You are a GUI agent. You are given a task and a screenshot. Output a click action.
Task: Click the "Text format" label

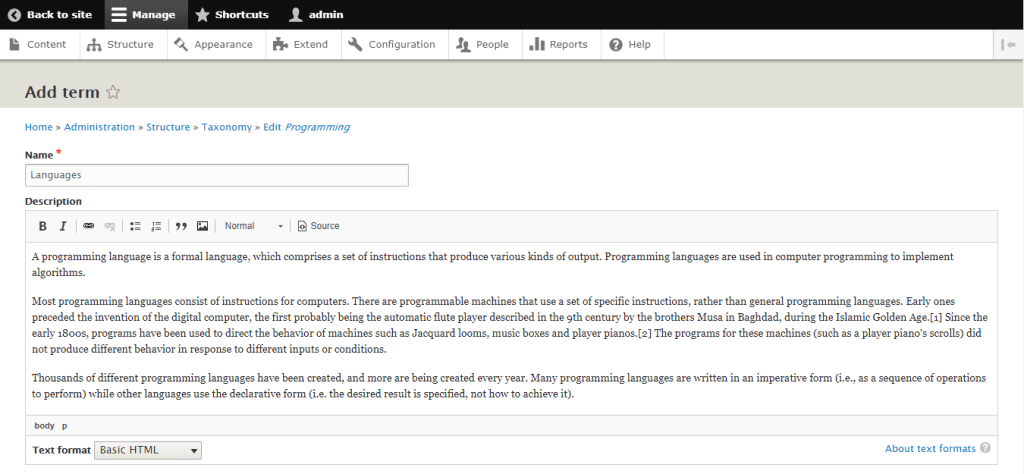click(61, 450)
